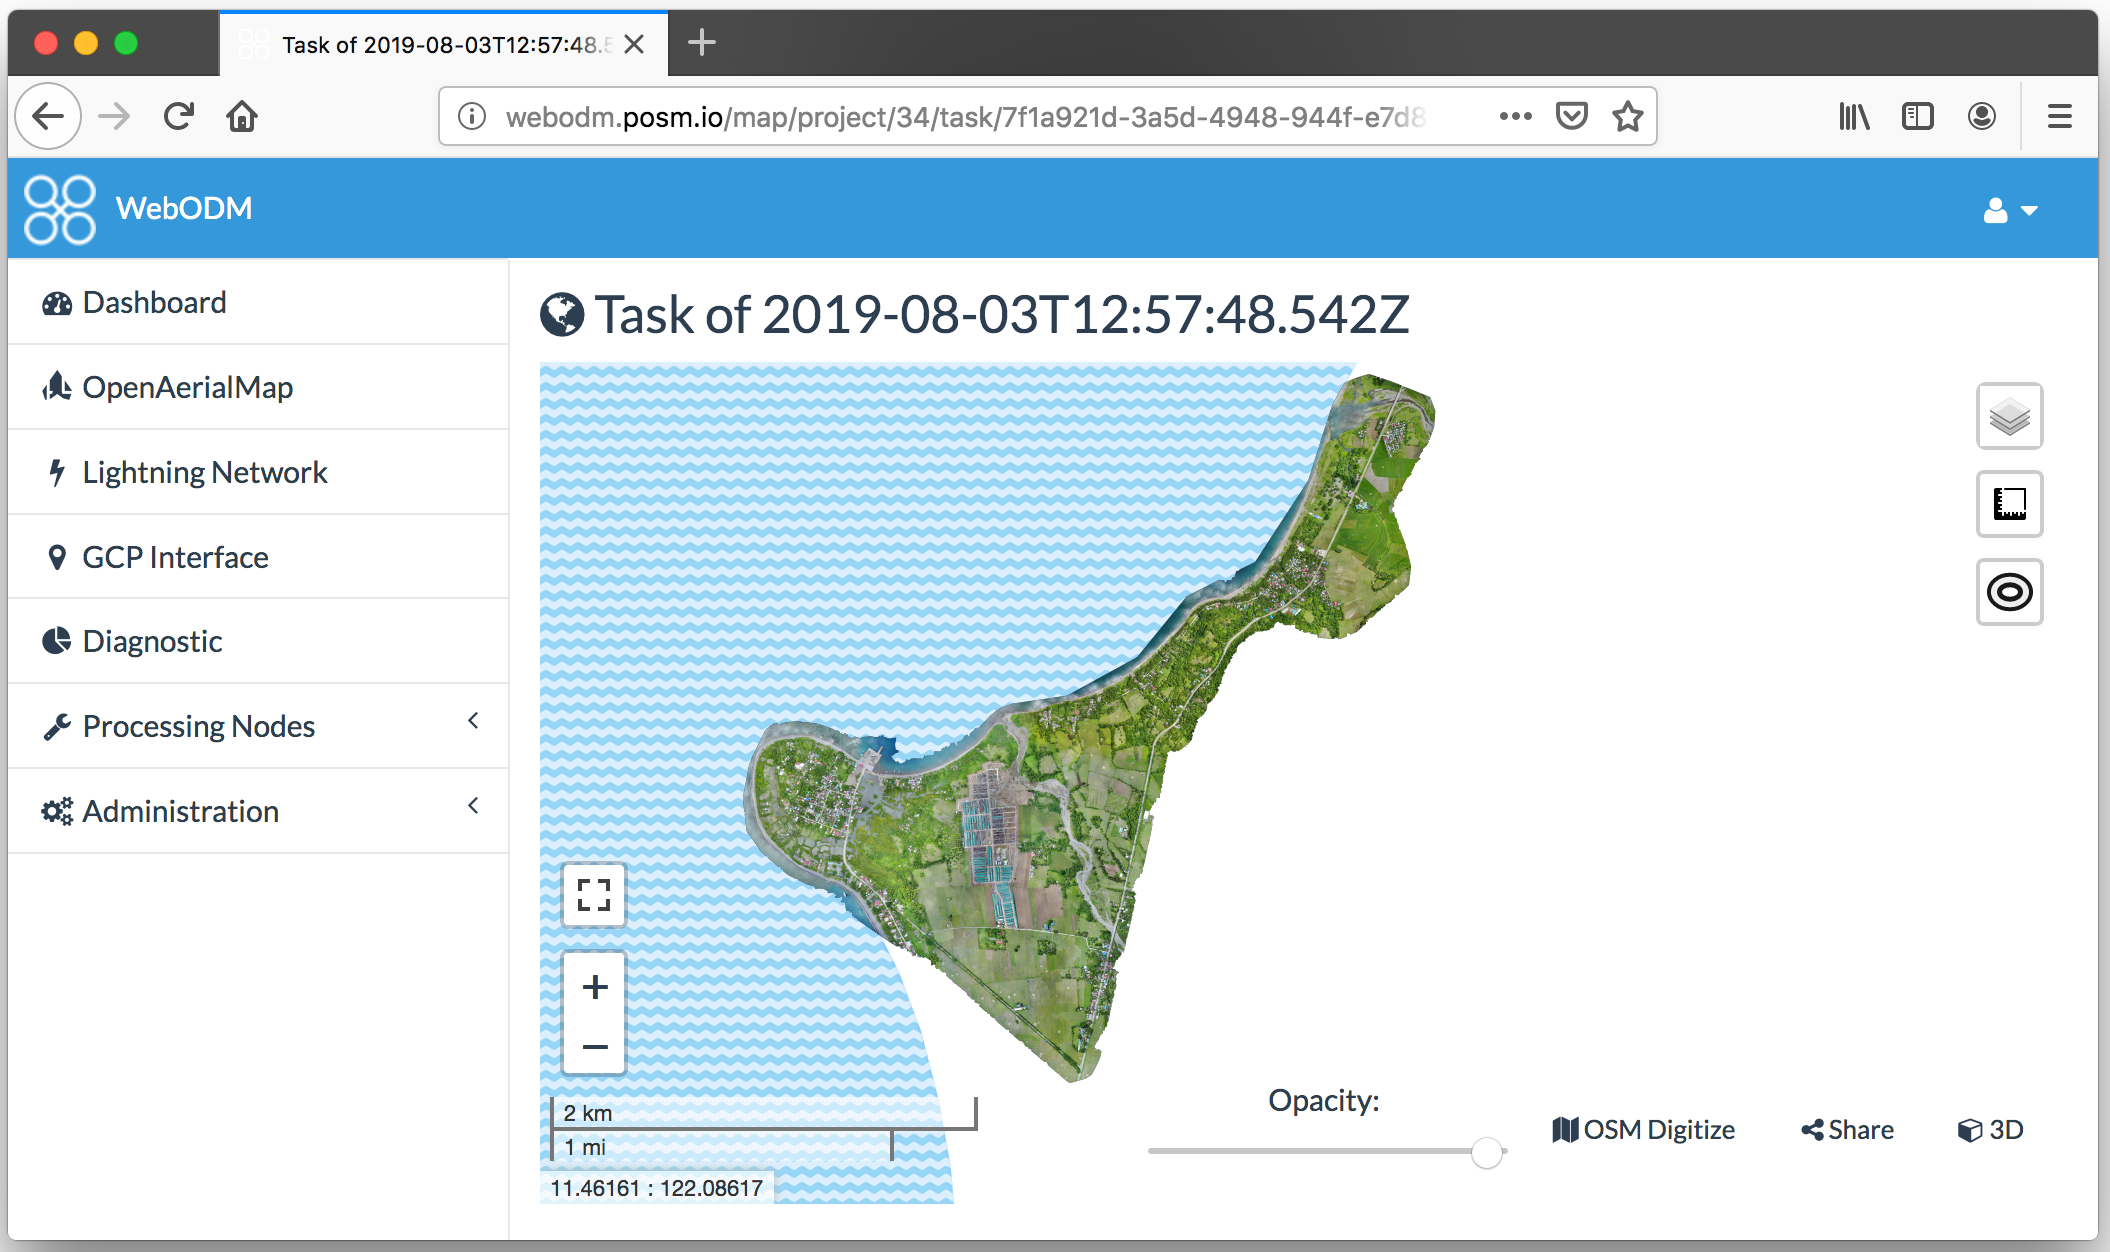Reload the browser page
The height and width of the screenshot is (1252, 2110).
pos(179,117)
